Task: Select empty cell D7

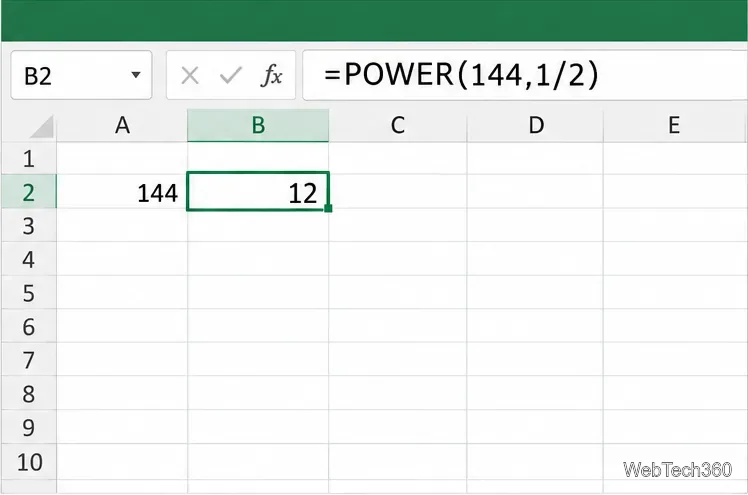Action: [535, 360]
